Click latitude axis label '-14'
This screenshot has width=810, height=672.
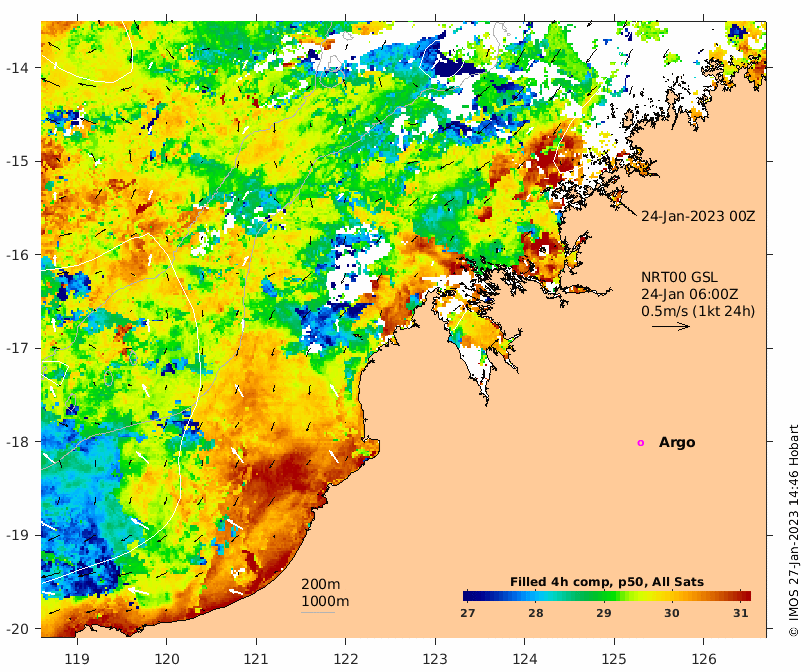pyautogui.click(x=17, y=68)
